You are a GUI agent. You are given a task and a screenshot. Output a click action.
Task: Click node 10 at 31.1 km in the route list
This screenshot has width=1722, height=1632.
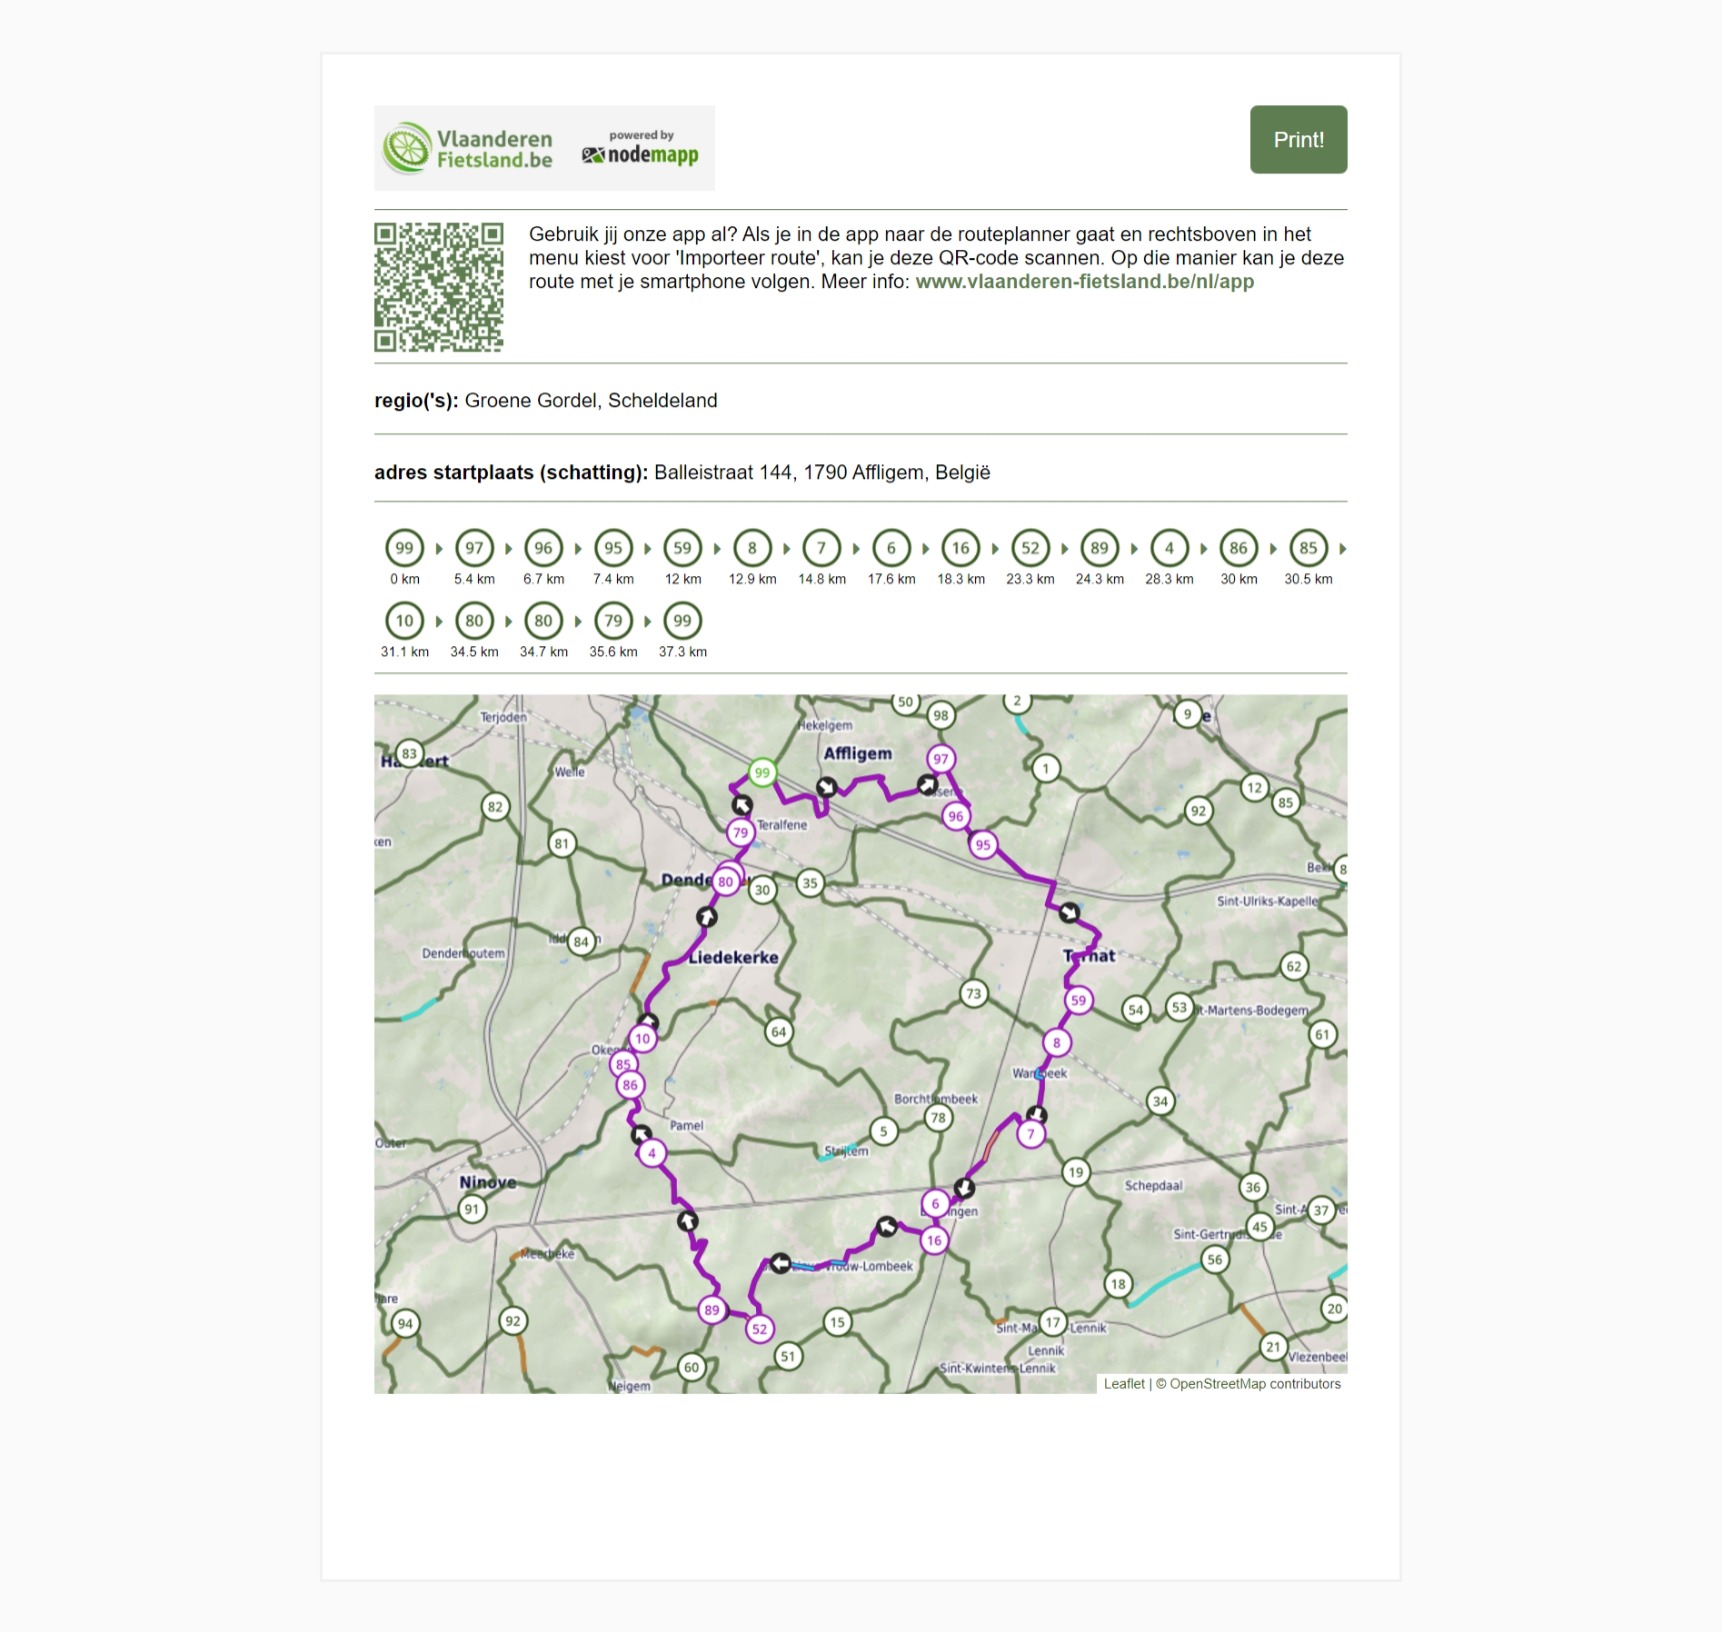(x=404, y=621)
